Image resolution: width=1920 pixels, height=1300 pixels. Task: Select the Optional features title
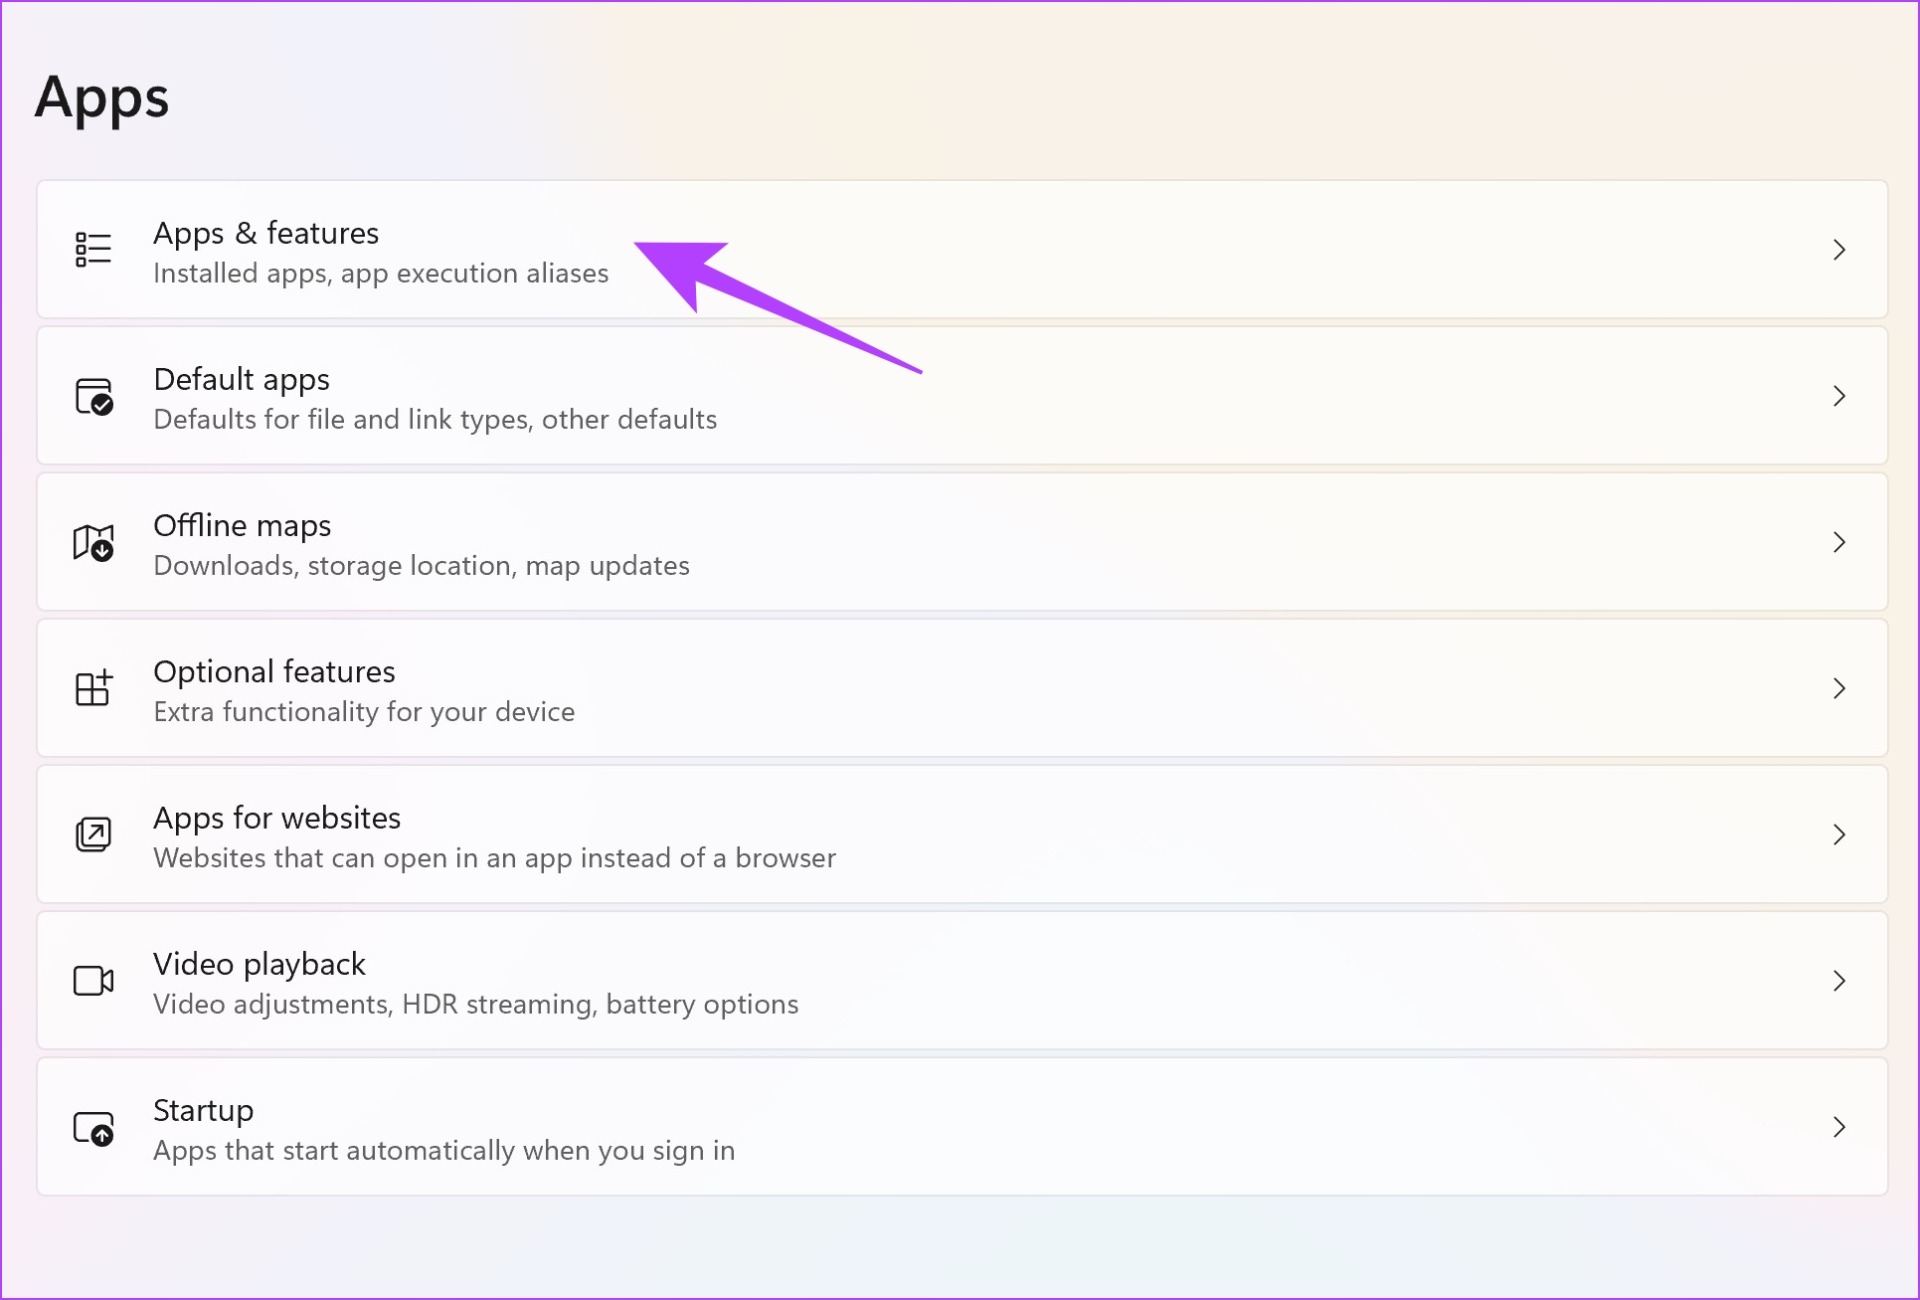pos(274,671)
